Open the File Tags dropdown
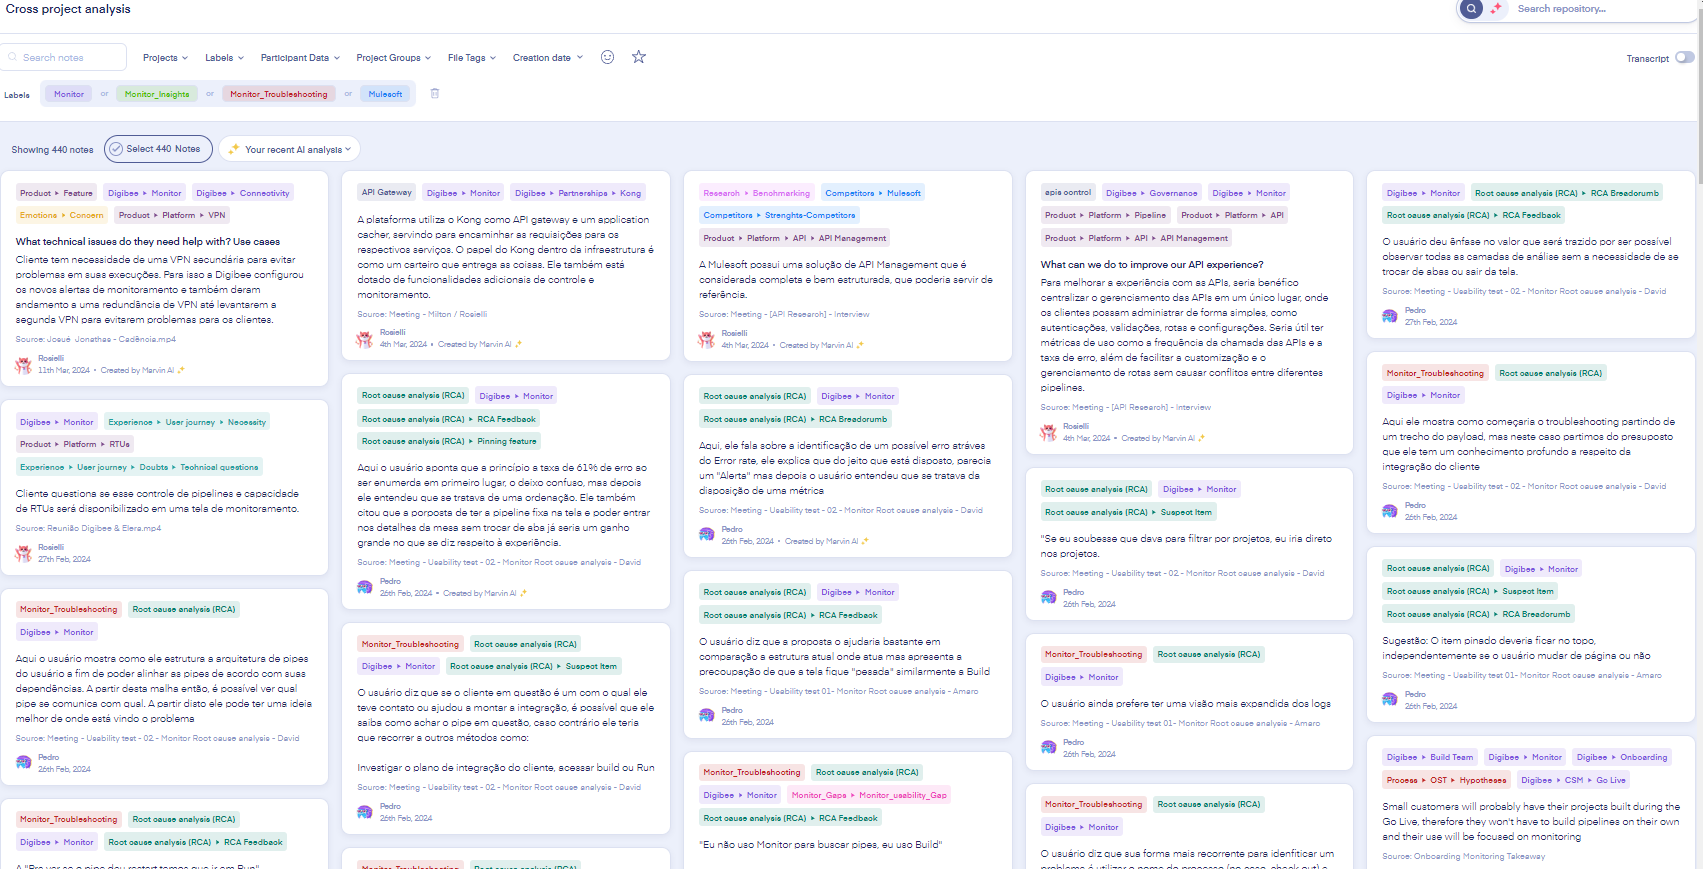 click(471, 58)
